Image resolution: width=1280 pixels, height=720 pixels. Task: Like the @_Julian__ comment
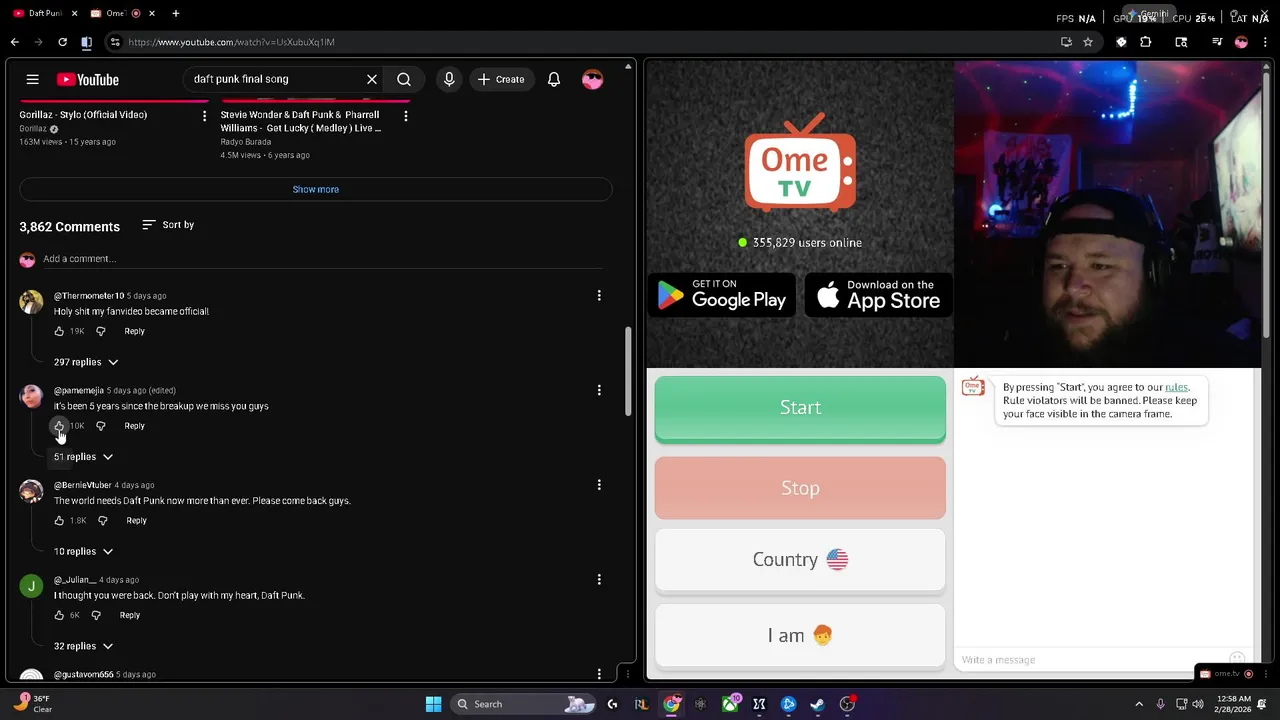click(59, 616)
